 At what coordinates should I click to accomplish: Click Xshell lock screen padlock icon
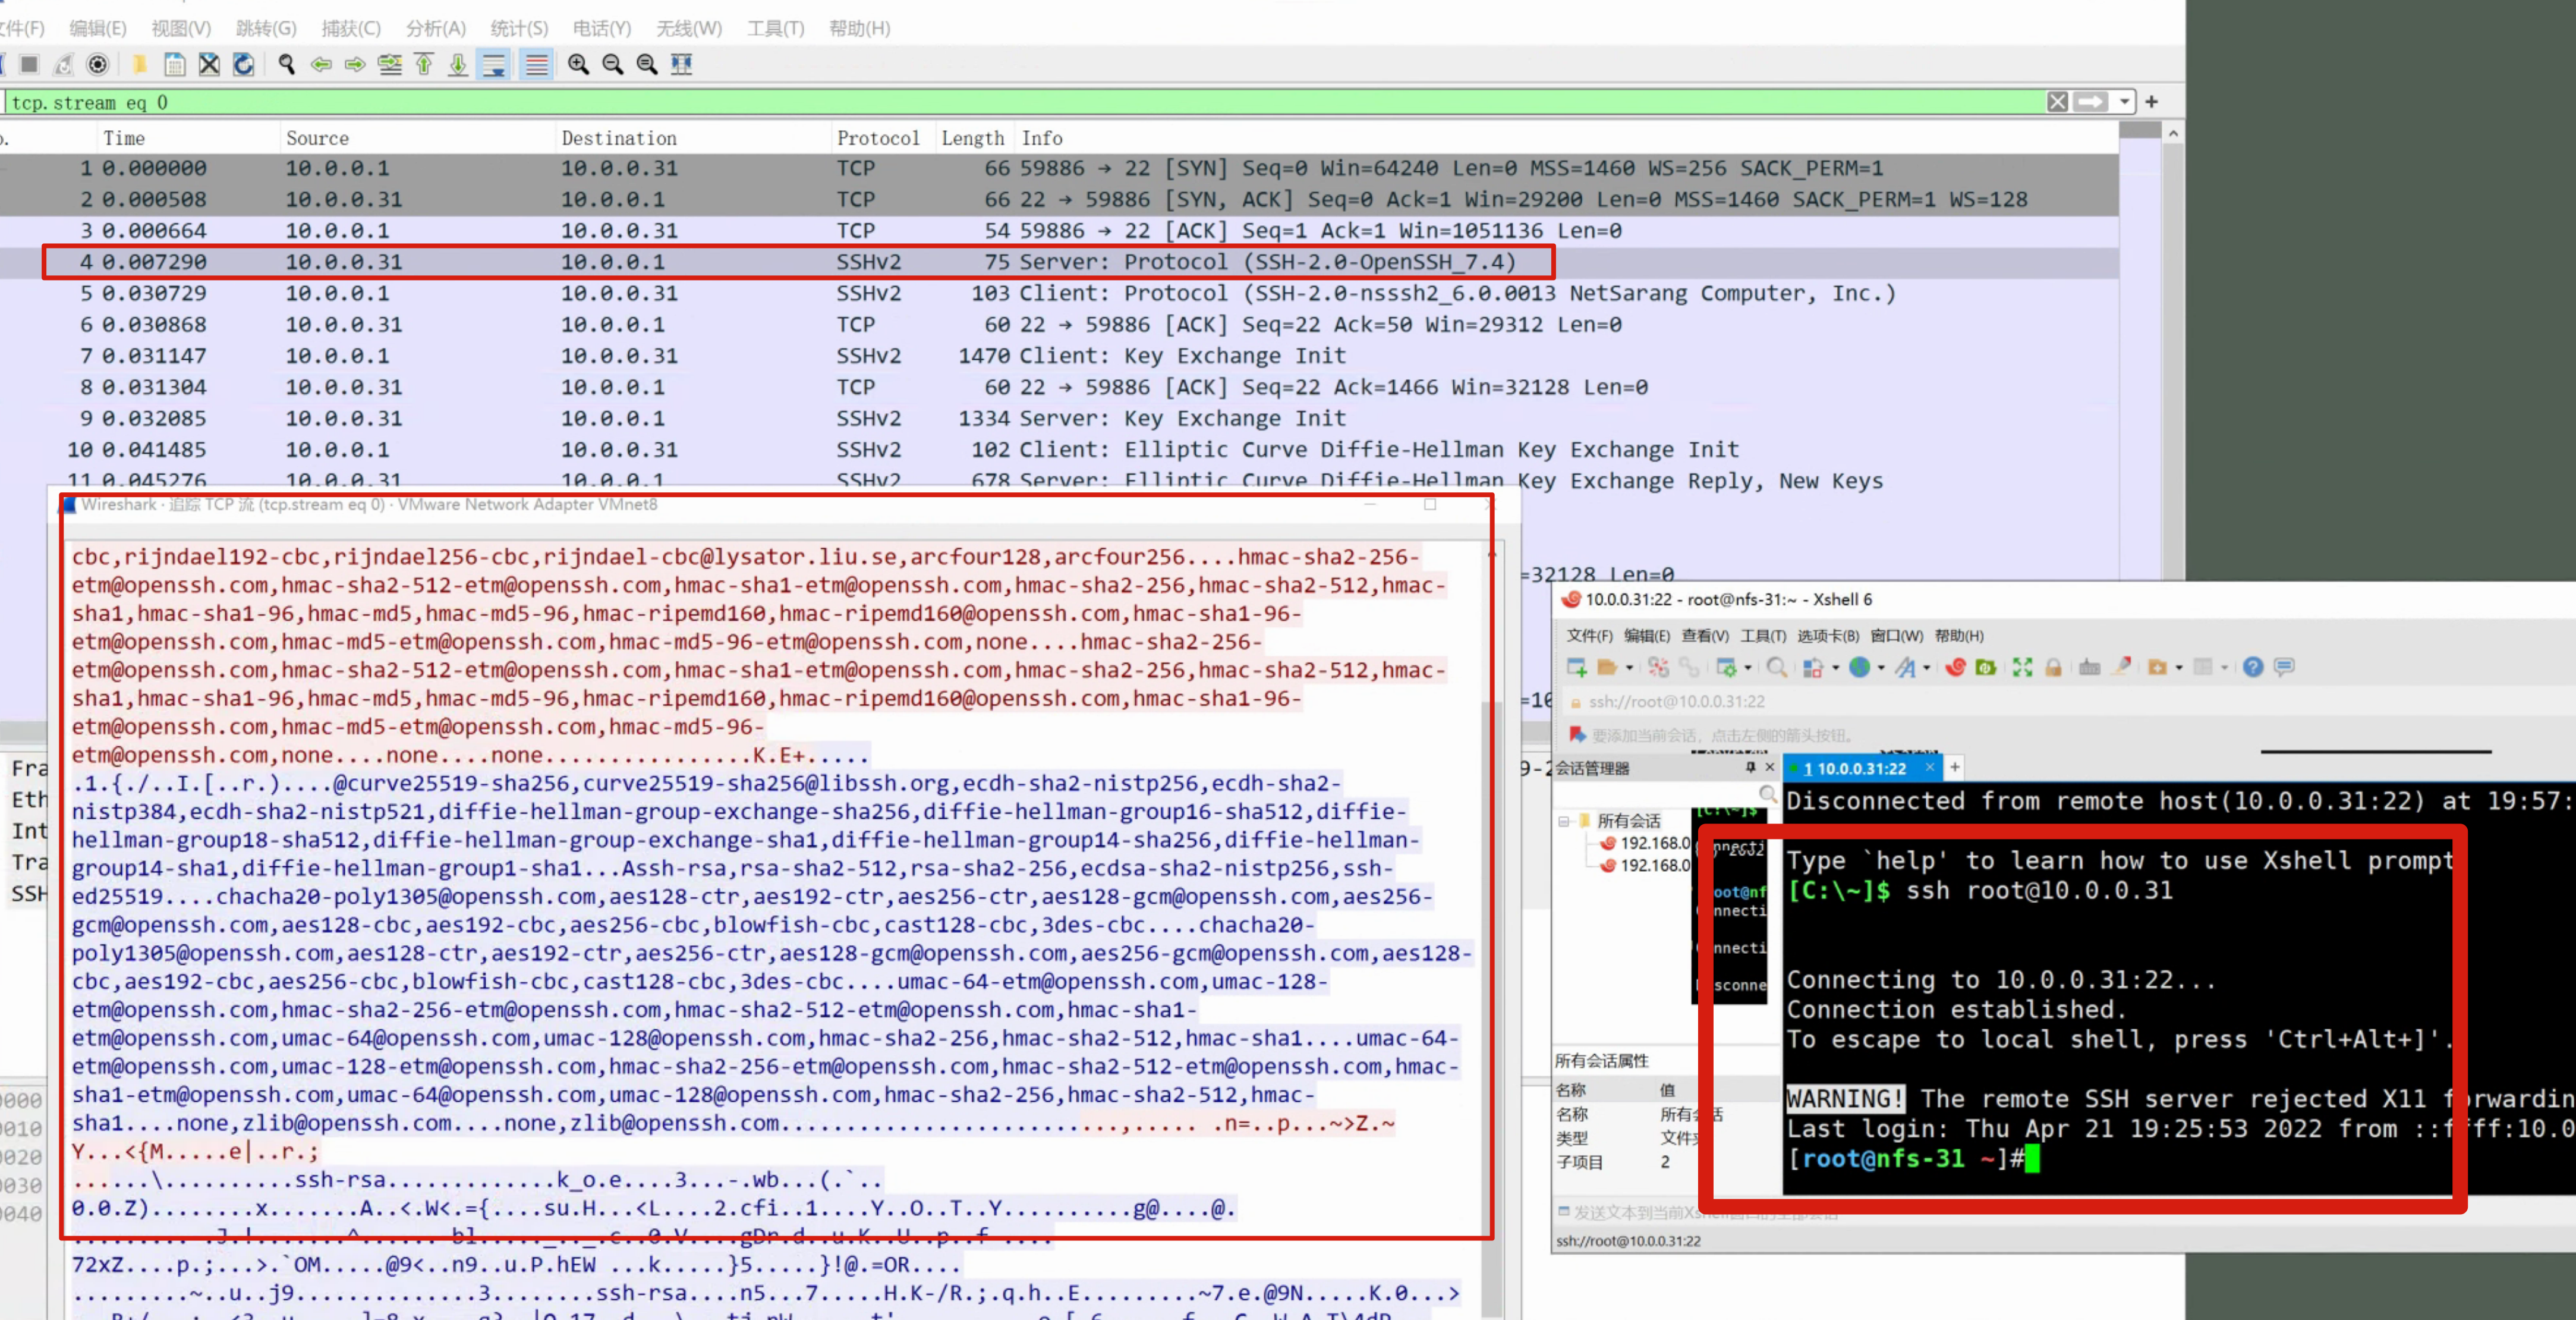(2053, 668)
